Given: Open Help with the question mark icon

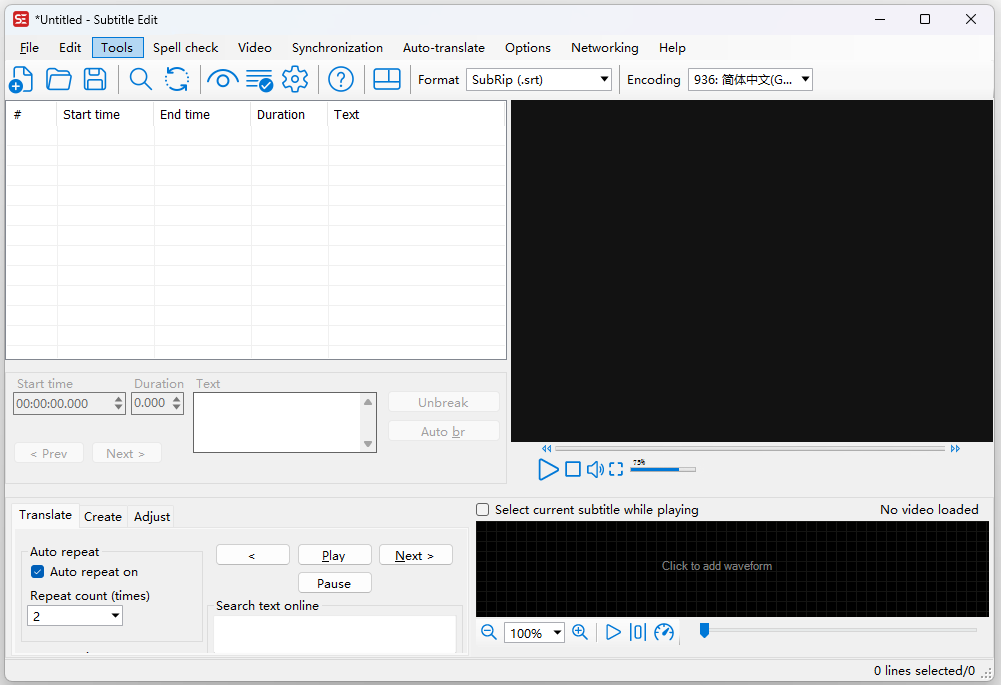Looking at the screenshot, I should pyautogui.click(x=341, y=80).
